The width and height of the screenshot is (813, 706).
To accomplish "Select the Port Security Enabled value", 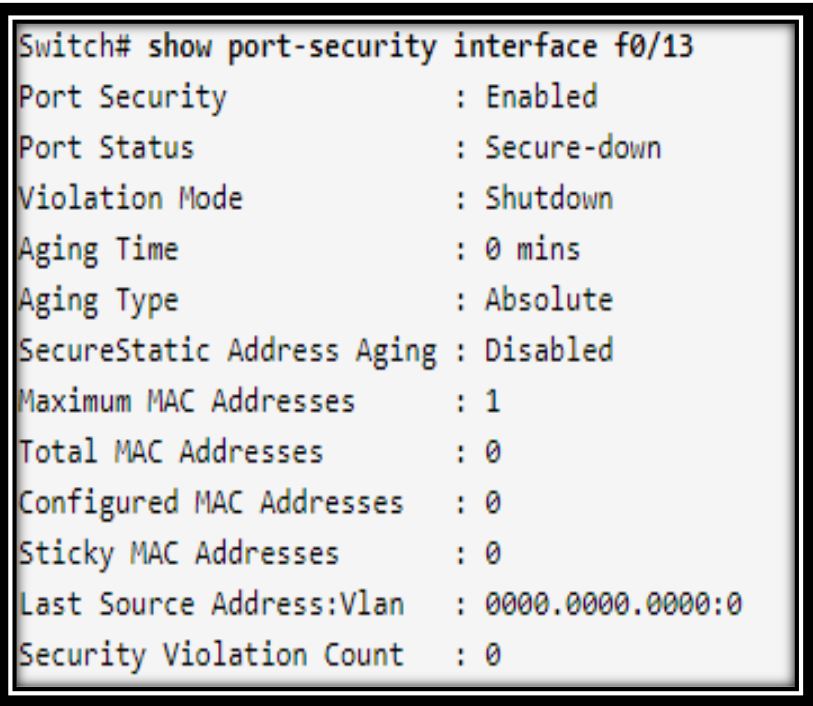I will point(541,96).
